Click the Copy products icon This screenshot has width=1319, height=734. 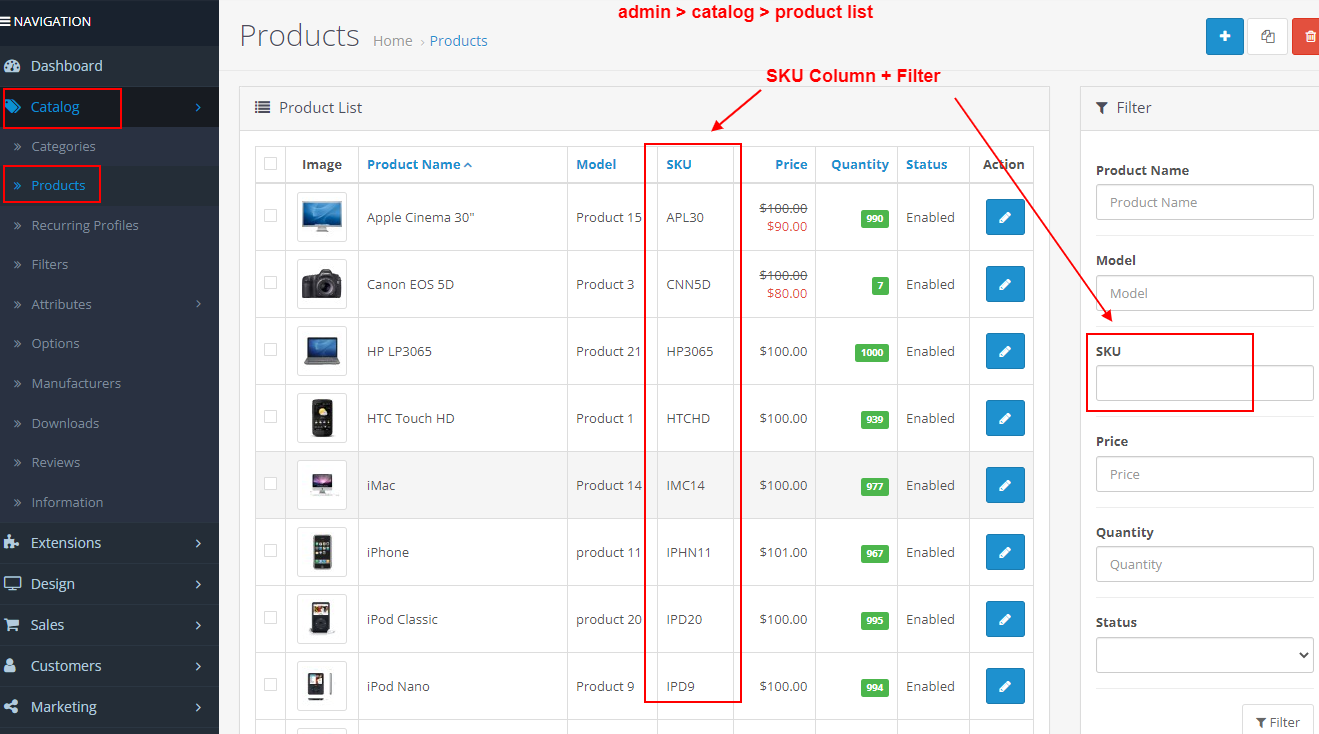tap(1266, 36)
